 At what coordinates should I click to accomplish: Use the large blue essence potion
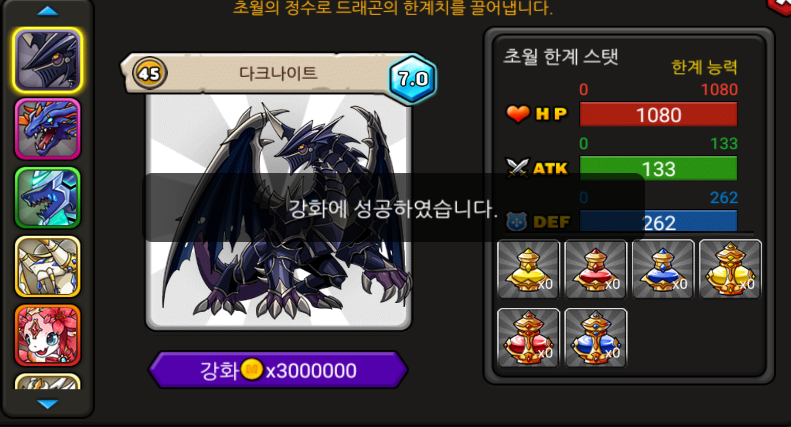point(596,338)
